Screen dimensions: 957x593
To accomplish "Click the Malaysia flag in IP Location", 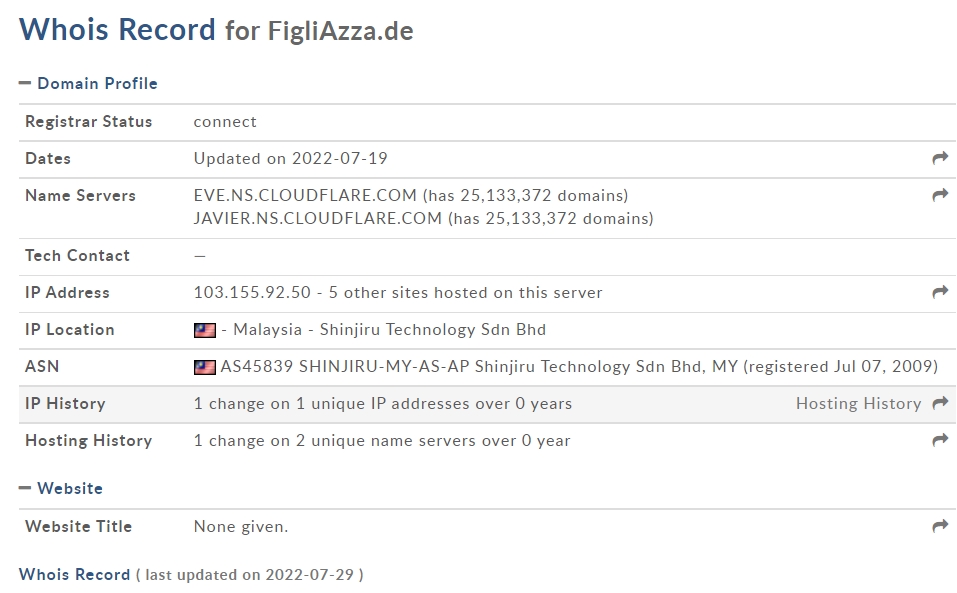I will coord(204,330).
